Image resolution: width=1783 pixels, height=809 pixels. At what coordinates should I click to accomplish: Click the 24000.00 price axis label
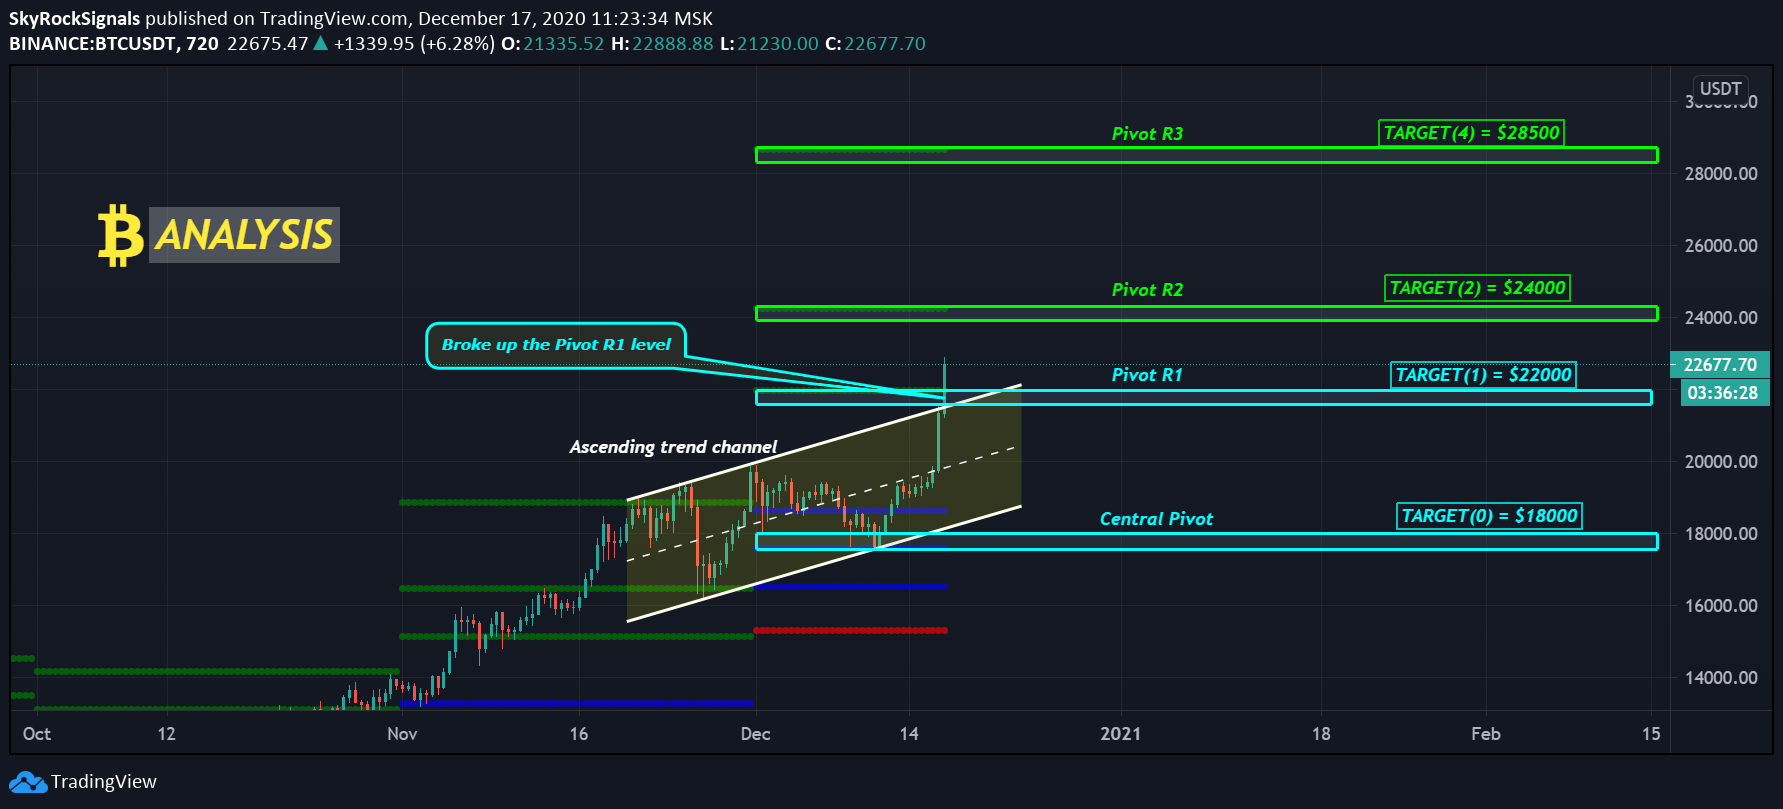pyautogui.click(x=1721, y=318)
